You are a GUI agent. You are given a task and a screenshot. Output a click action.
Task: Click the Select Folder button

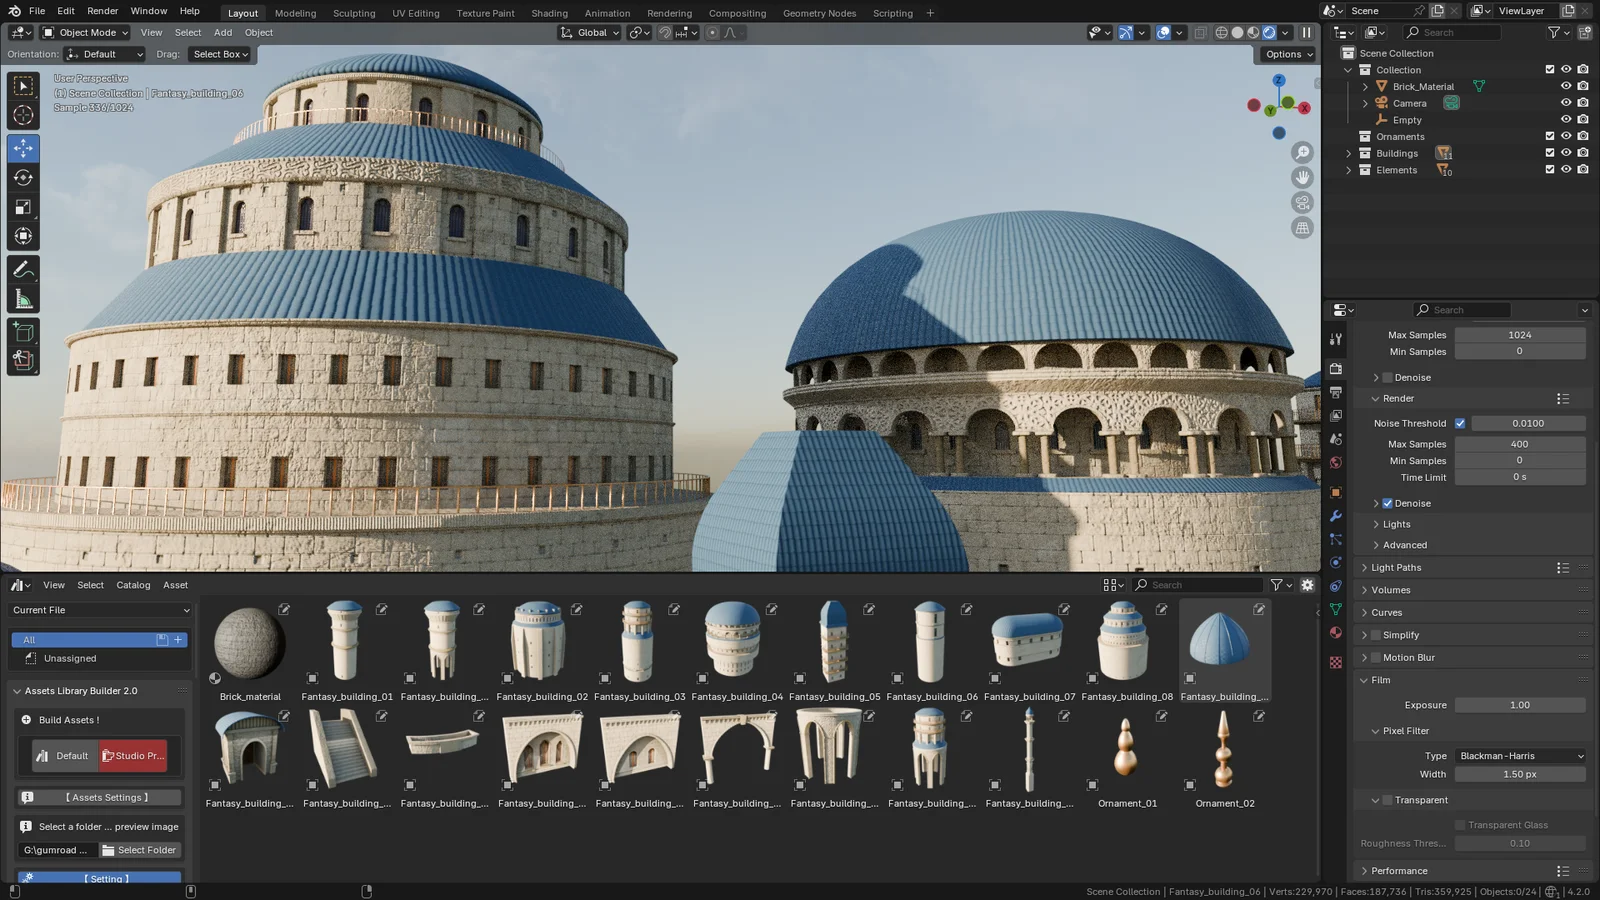point(139,849)
